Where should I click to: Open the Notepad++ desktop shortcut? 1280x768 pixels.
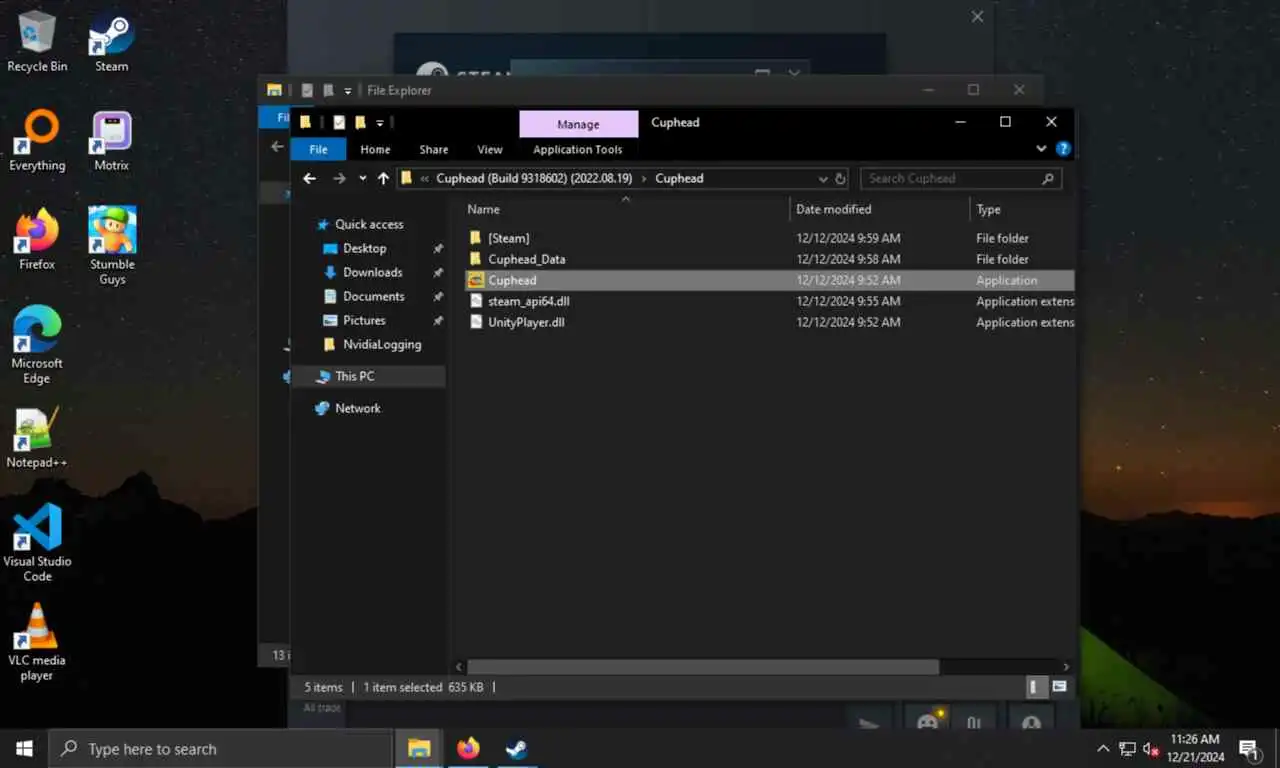tap(37, 438)
